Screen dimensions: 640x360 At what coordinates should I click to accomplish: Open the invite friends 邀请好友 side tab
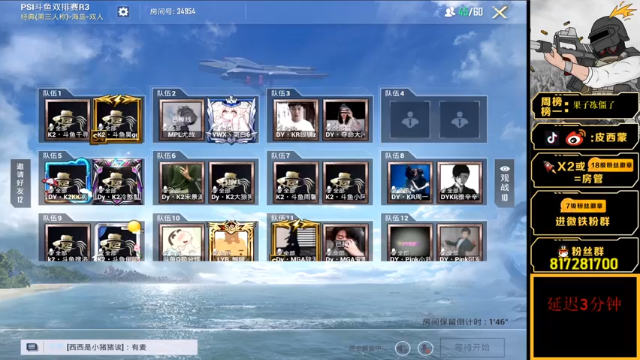(x=20, y=183)
